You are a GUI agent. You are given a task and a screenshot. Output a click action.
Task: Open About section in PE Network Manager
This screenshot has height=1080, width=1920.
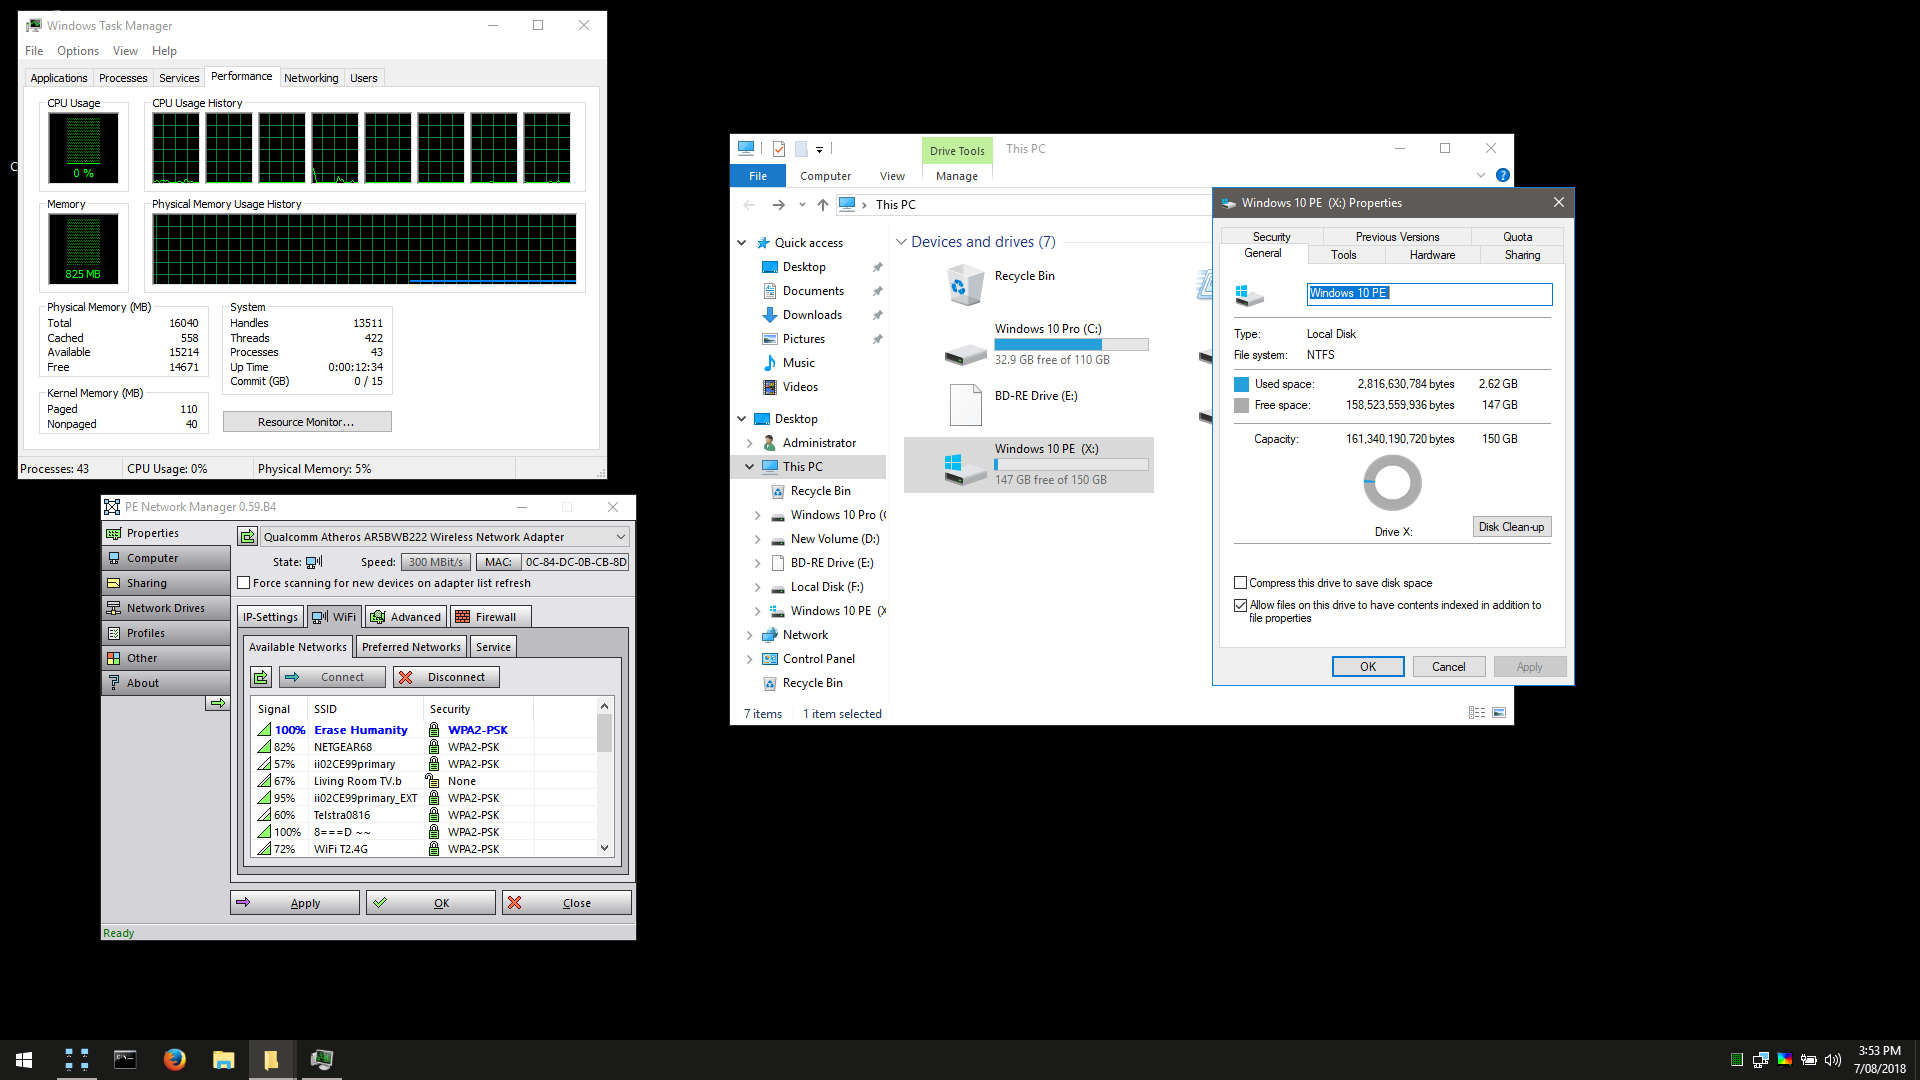point(166,683)
